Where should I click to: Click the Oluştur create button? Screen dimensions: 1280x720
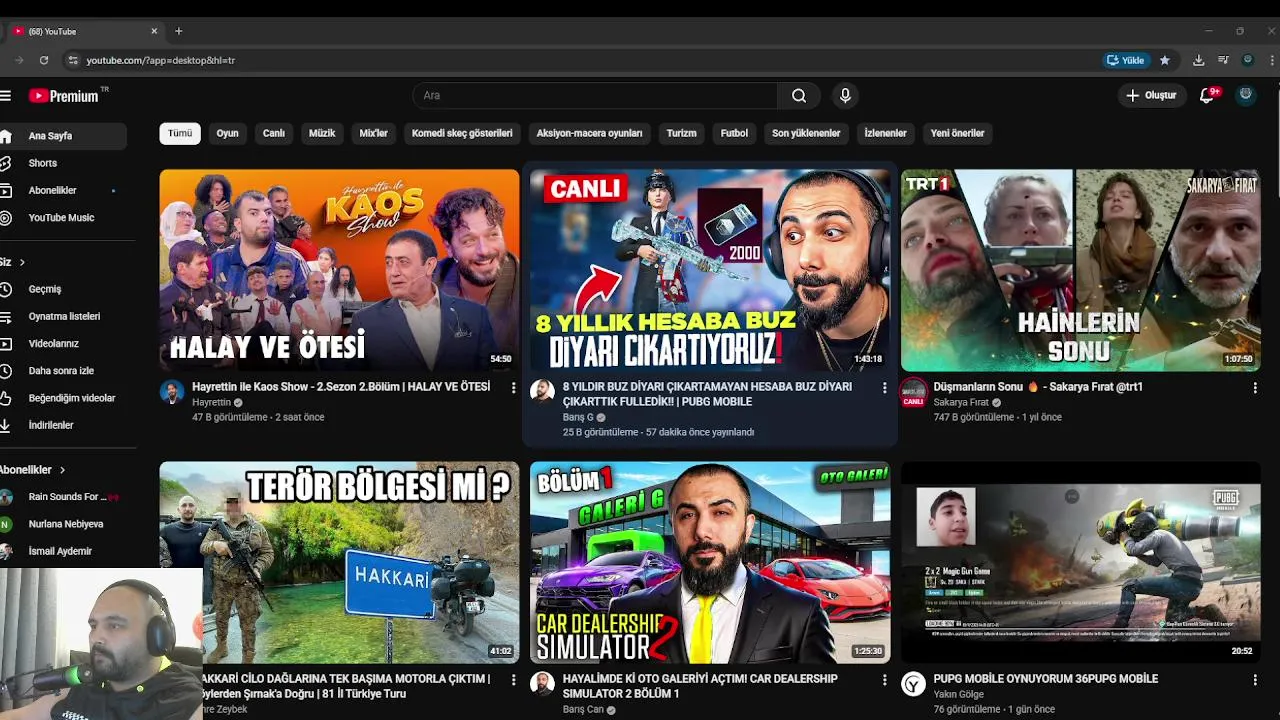(1151, 95)
